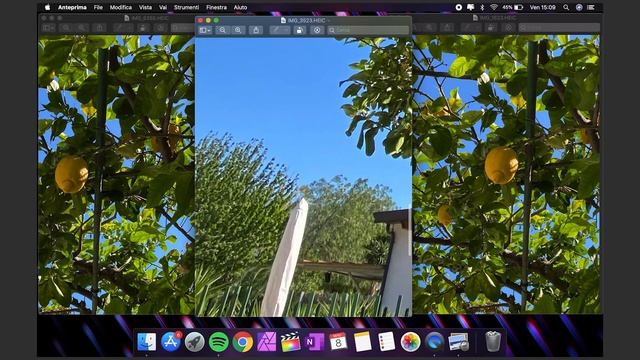Click the clock showing Ven 15:09

click(542, 7)
